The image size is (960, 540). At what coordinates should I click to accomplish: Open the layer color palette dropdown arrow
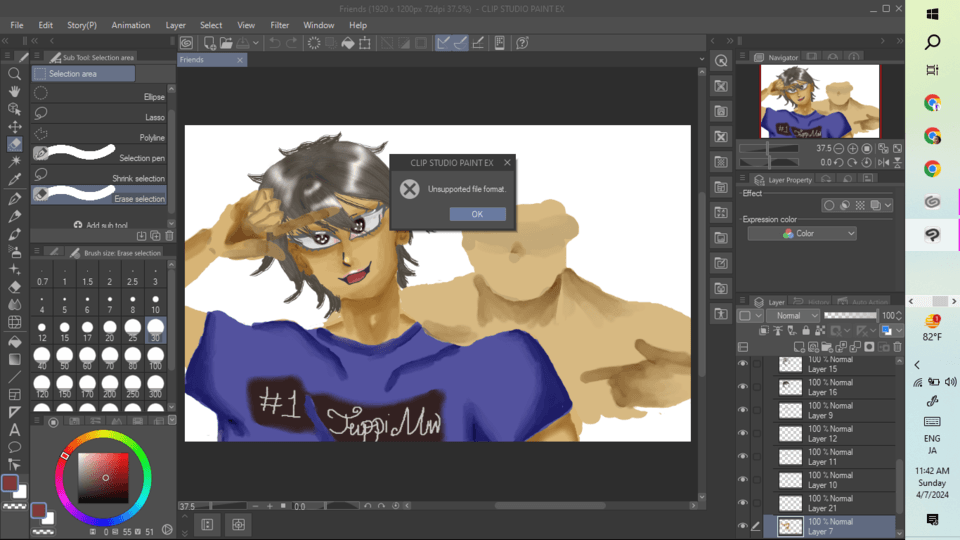[759, 315]
